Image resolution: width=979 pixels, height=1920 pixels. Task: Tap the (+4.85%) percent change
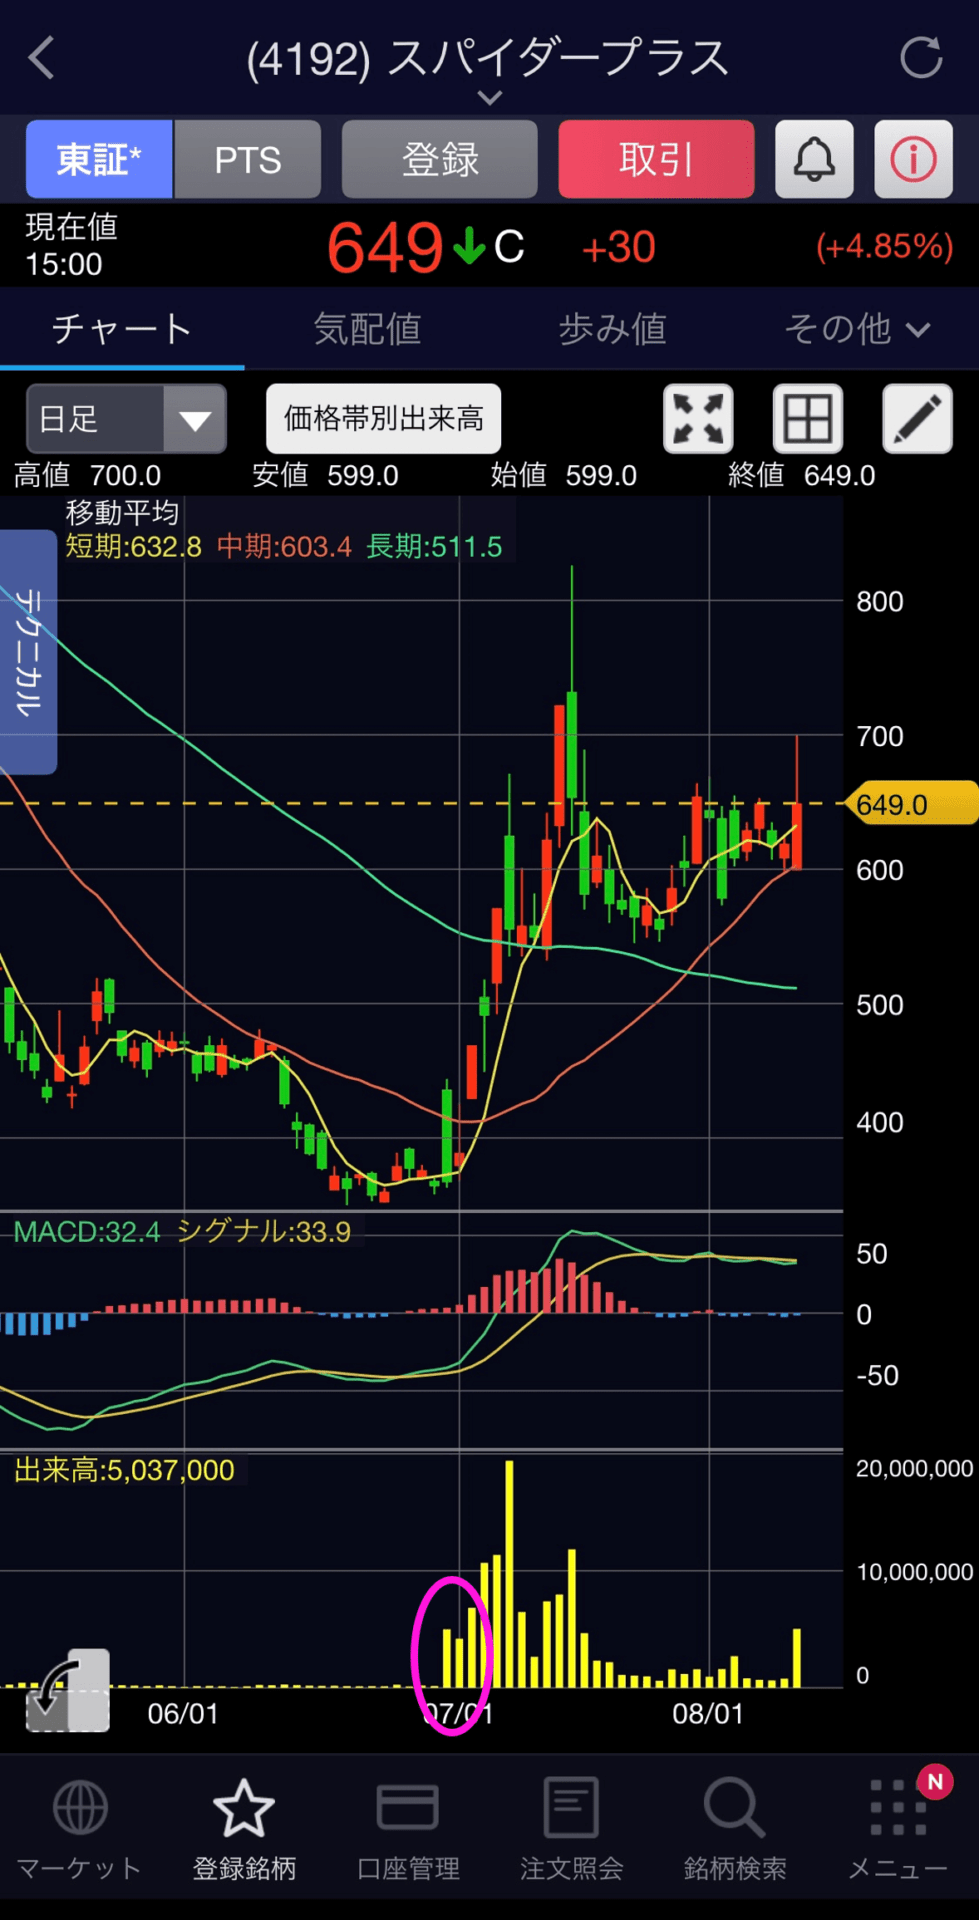pyautogui.click(x=885, y=246)
